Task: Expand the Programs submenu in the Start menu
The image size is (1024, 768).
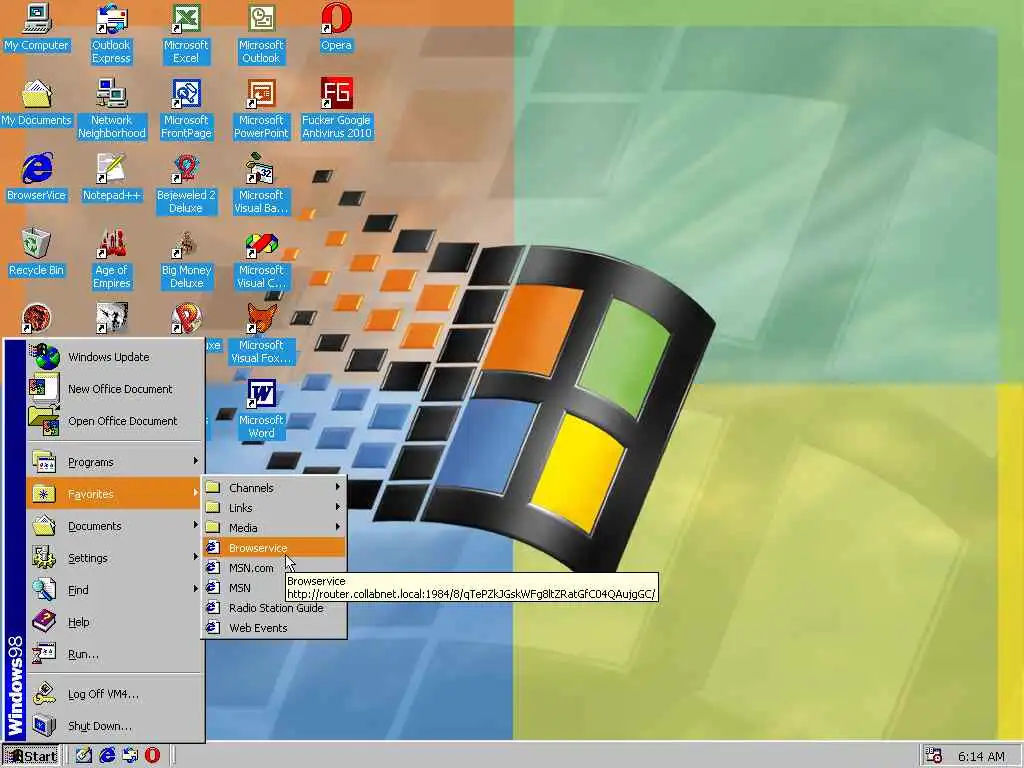Action: coord(115,462)
